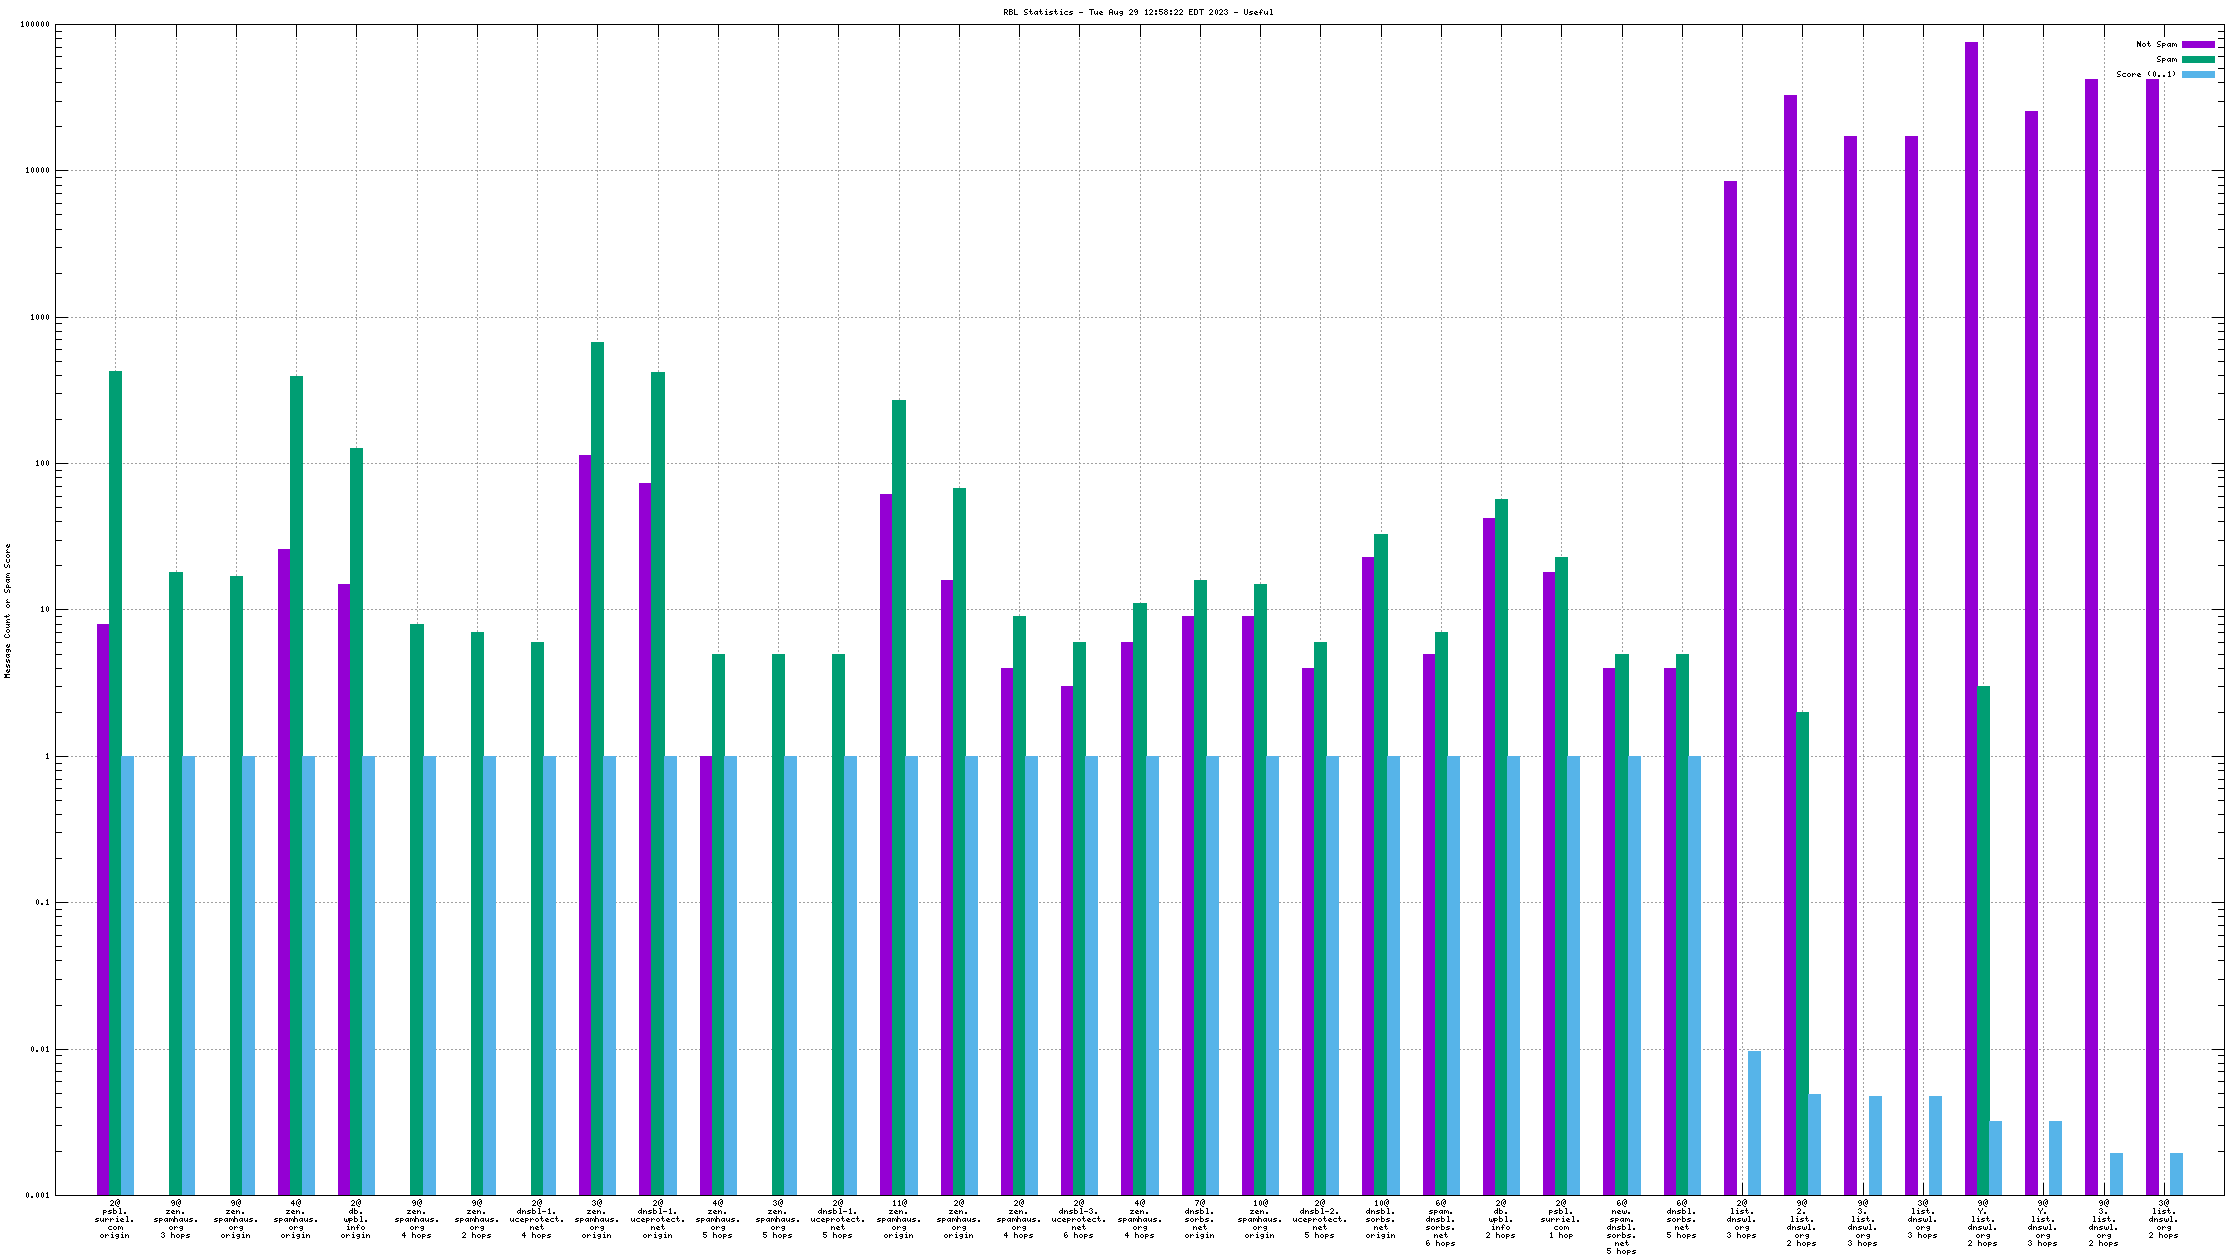Click the spam.dnsbl.sorbs.net 6 hops label

pyautogui.click(x=1441, y=1223)
